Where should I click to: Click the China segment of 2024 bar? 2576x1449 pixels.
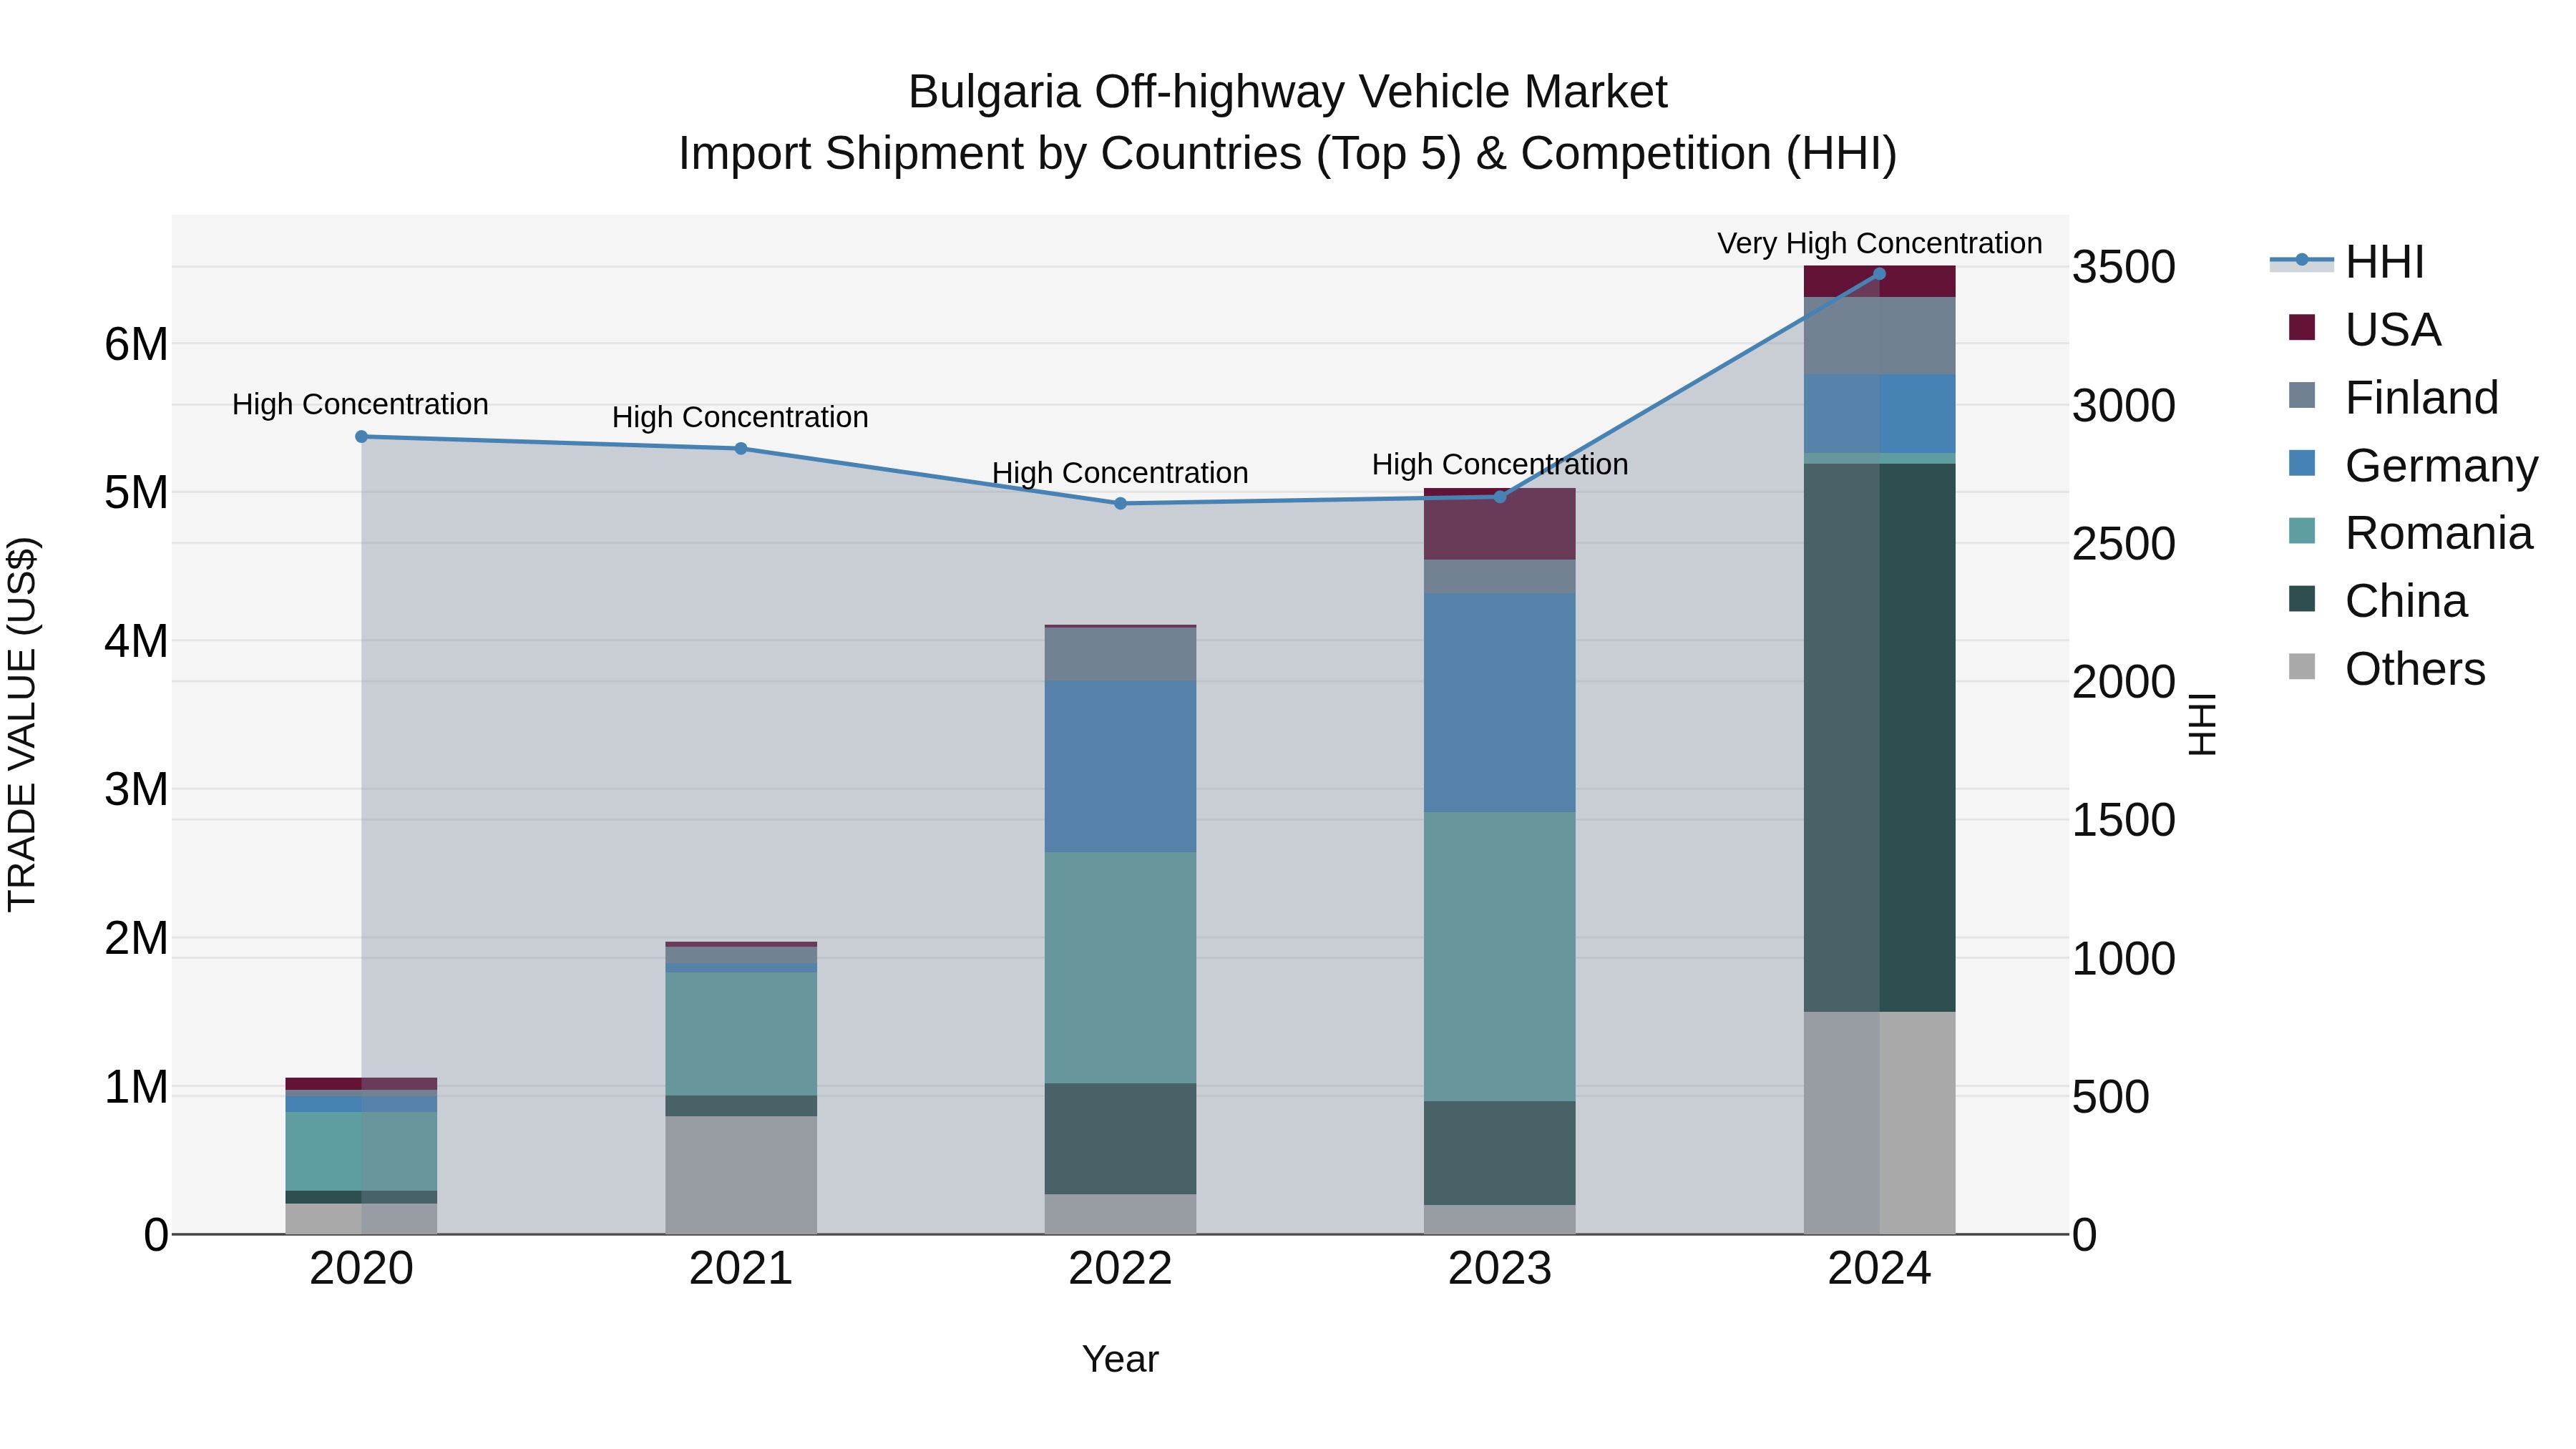click(1879, 738)
